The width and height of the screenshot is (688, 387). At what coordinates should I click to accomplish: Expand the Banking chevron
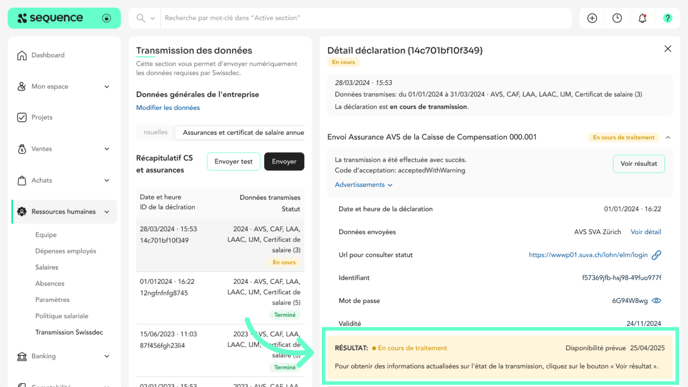point(107,356)
